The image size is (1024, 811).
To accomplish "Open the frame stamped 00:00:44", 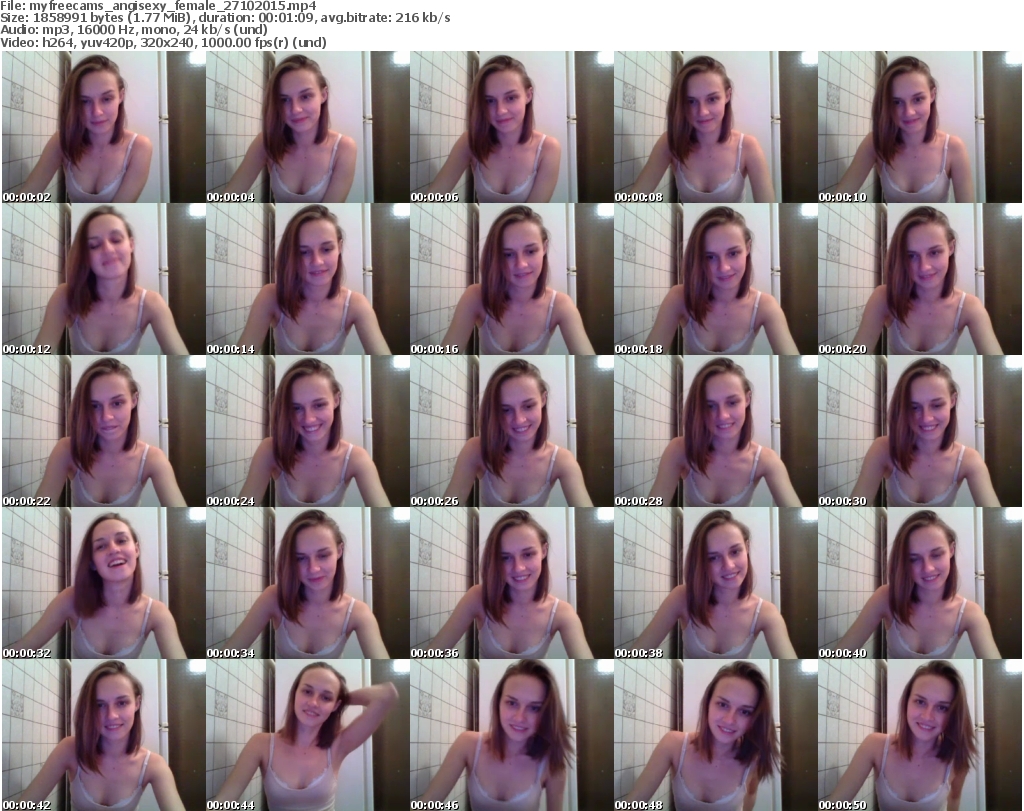I will point(308,735).
